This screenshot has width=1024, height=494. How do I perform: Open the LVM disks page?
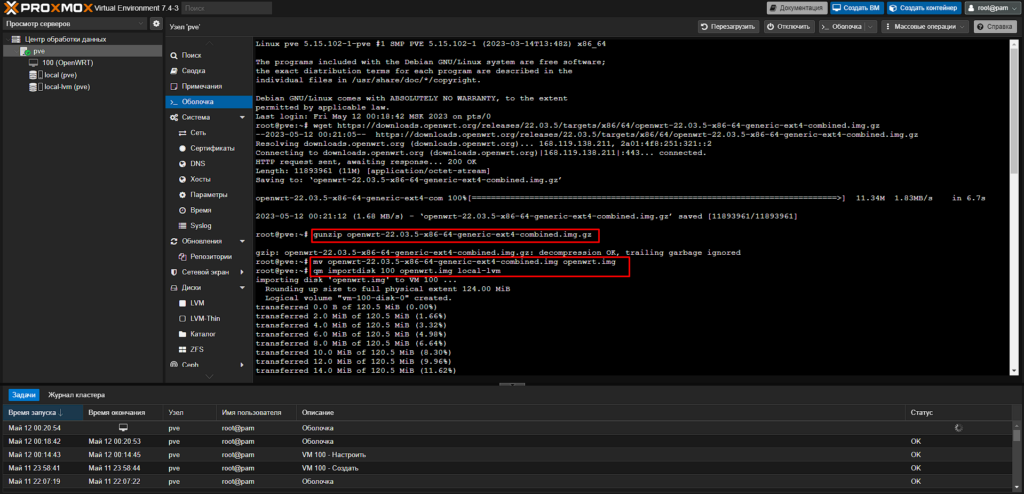pyautogui.click(x=197, y=303)
